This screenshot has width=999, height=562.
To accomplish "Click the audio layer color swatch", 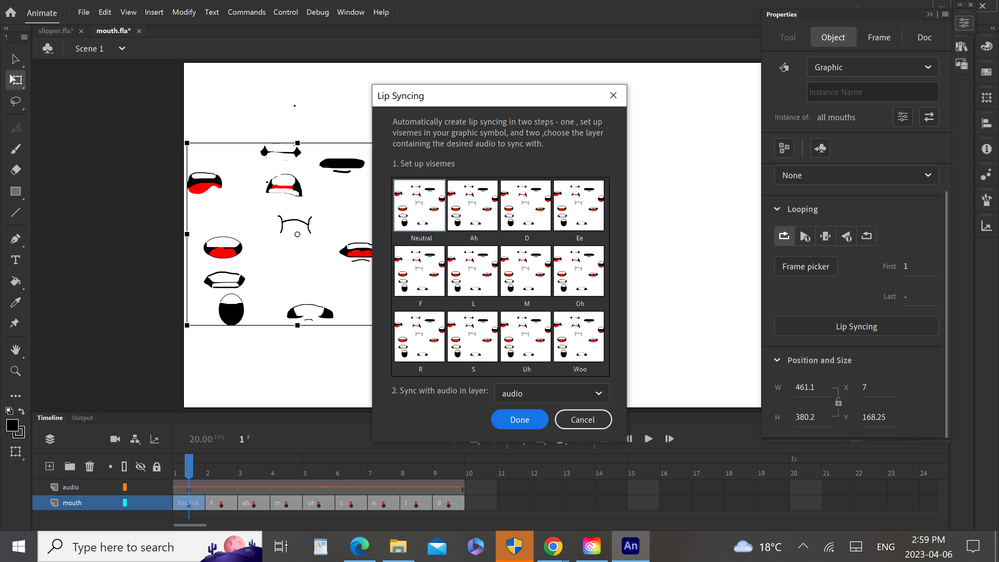I will pyautogui.click(x=125, y=487).
